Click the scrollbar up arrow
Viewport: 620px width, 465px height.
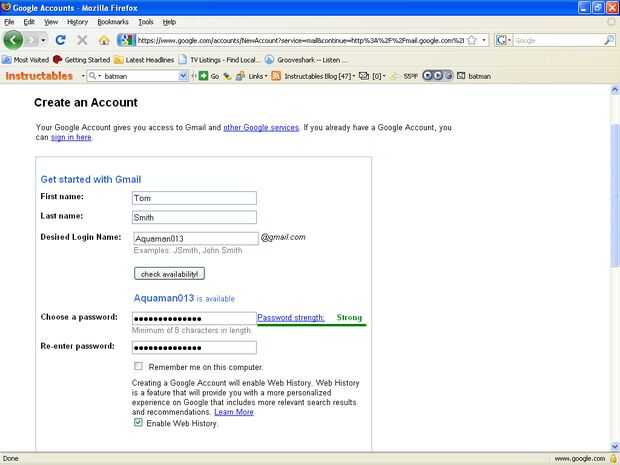[615, 90]
